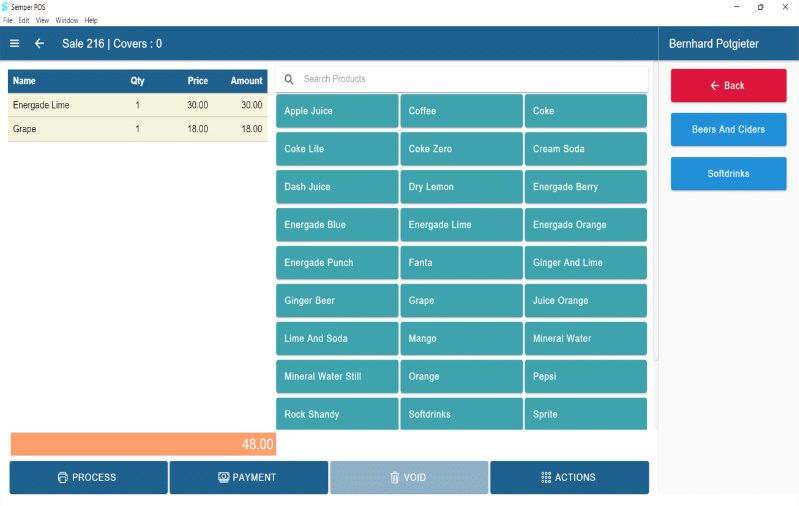Add Sprite product
799x506 pixels.
click(585, 414)
